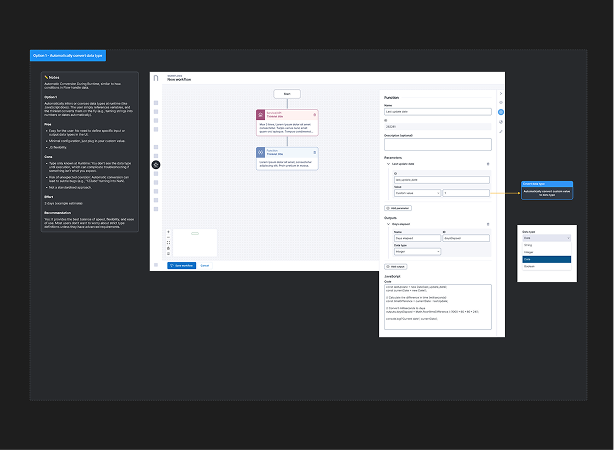Click the Save workflow button
The height and width of the screenshot is (450, 614).
(x=181, y=265)
